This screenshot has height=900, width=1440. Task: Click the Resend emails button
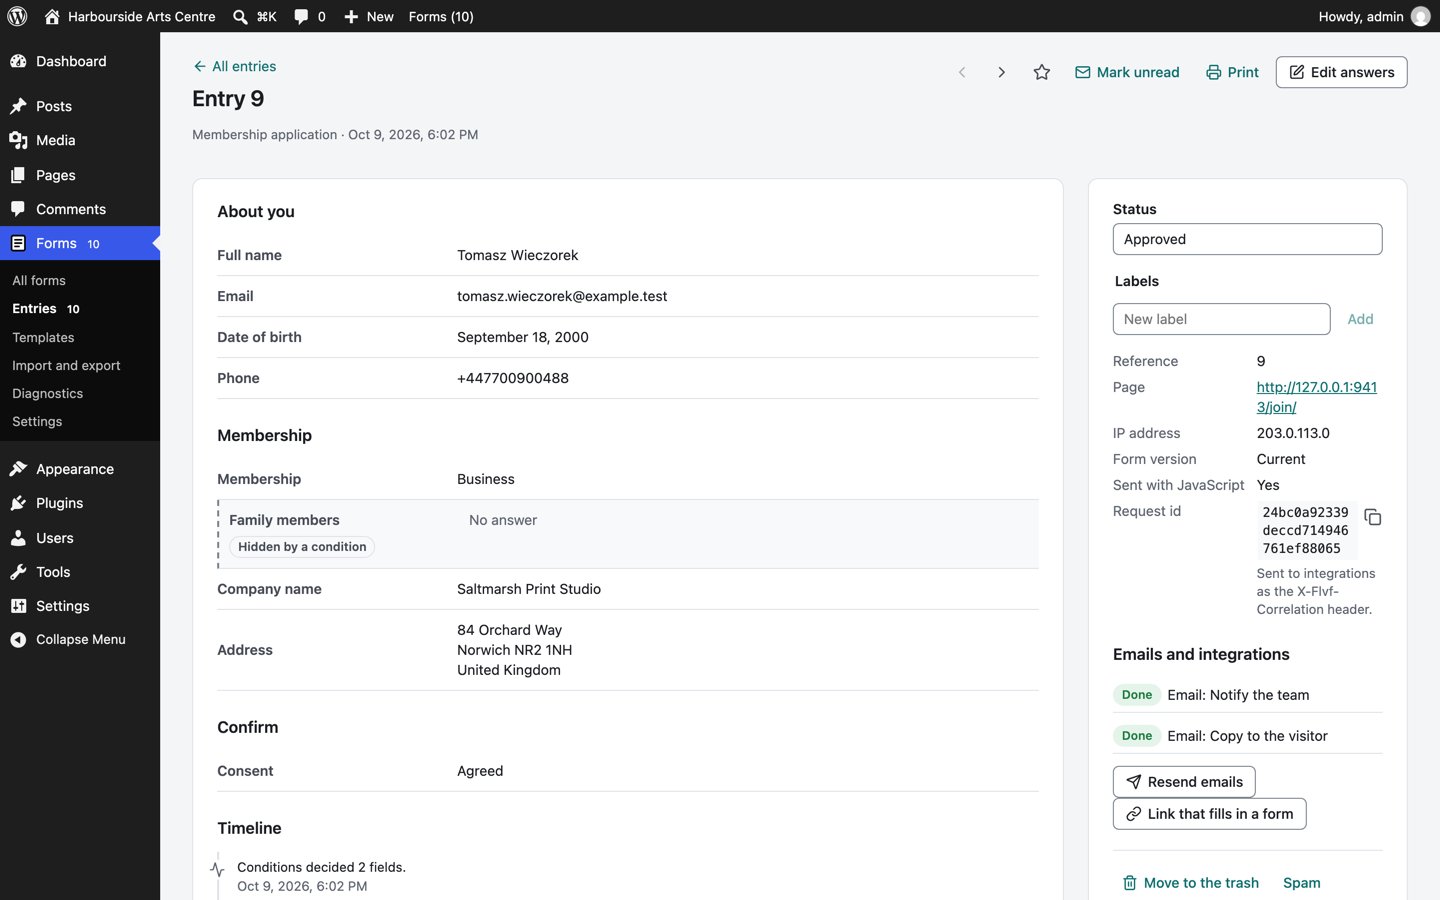[1184, 782]
